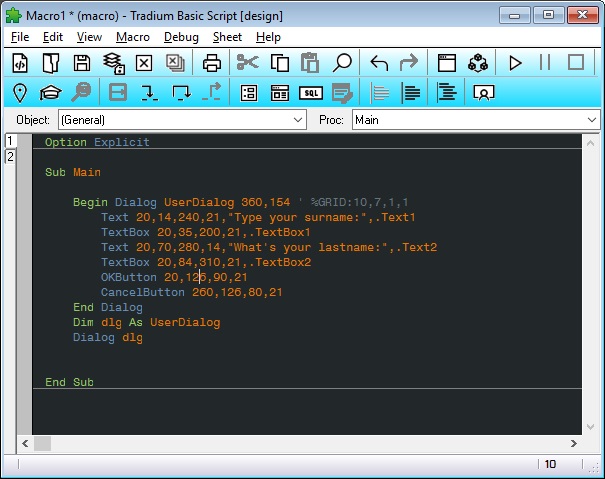This screenshot has width=605, height=479.
Task: Click the horizontal scrollbar right arrow
Action: [575, 442]
